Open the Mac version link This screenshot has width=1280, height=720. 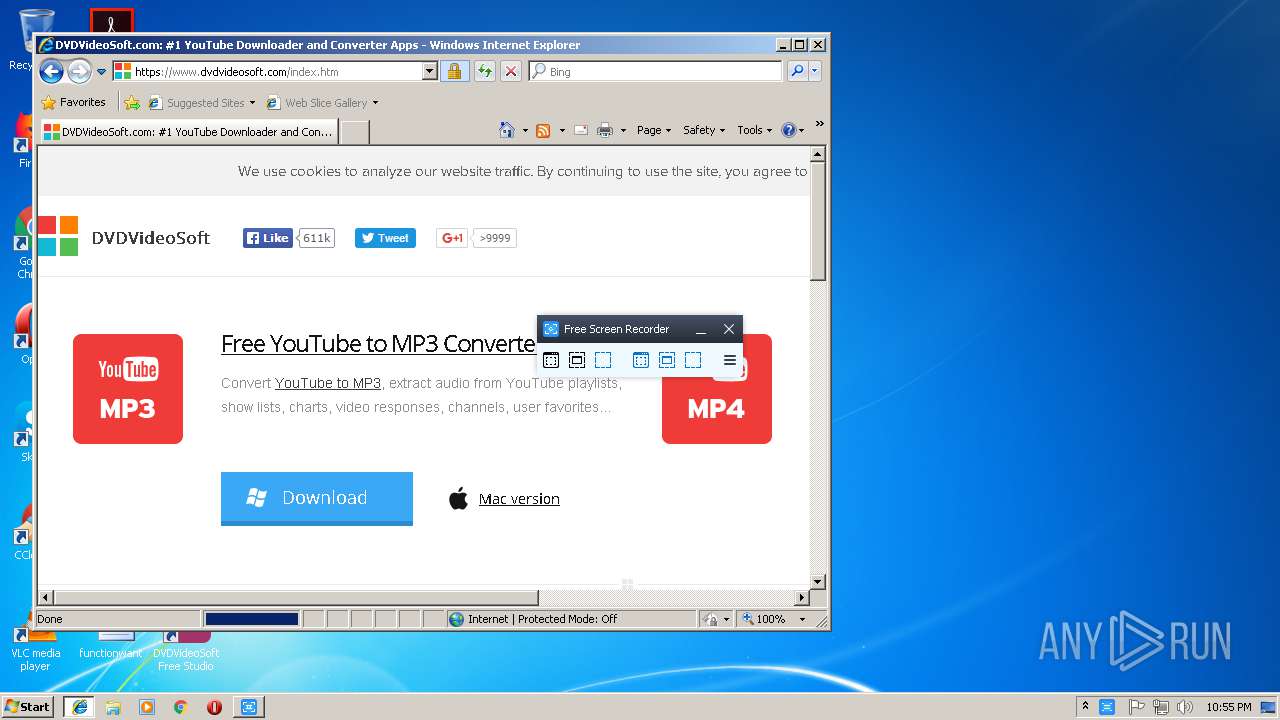pyautogui.click(x=519, y=499)
